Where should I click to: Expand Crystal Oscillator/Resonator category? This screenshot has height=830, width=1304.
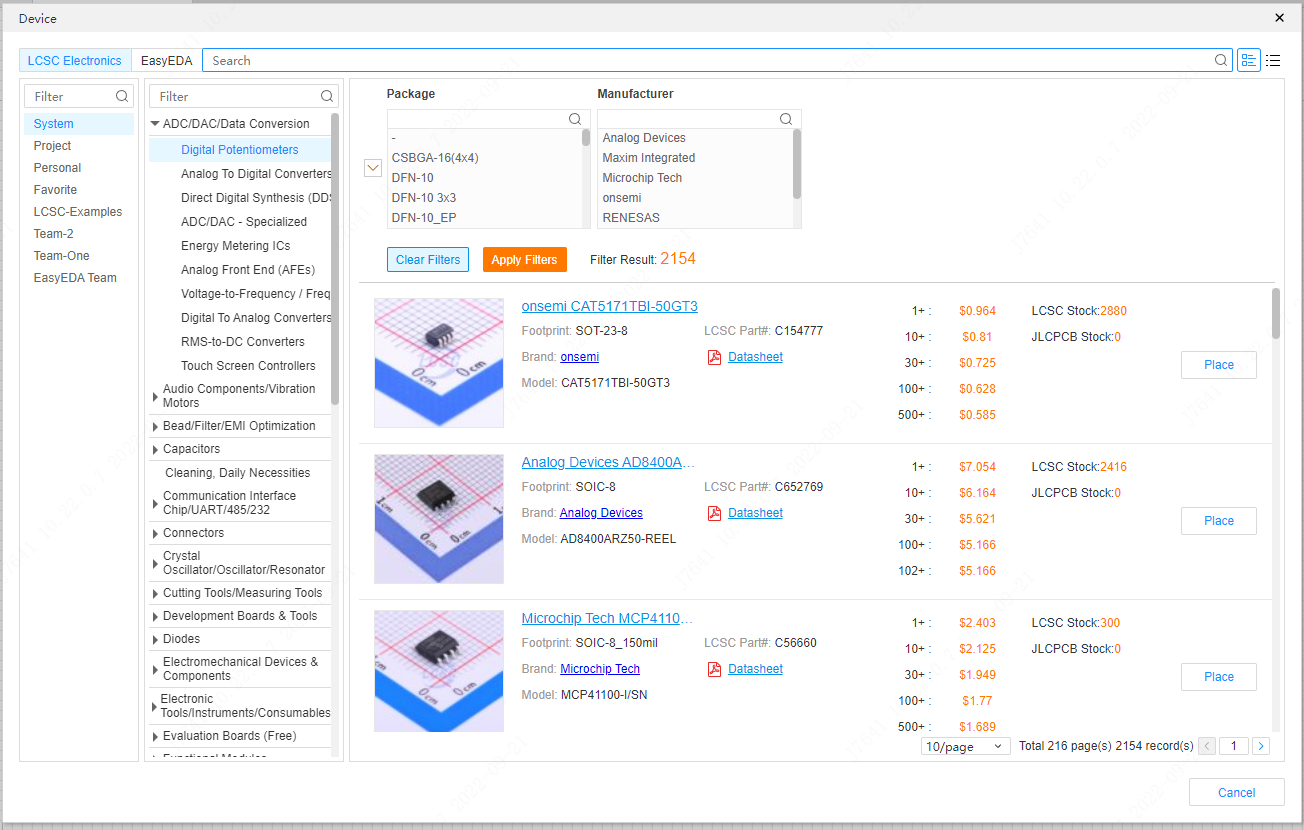point(155,563)
